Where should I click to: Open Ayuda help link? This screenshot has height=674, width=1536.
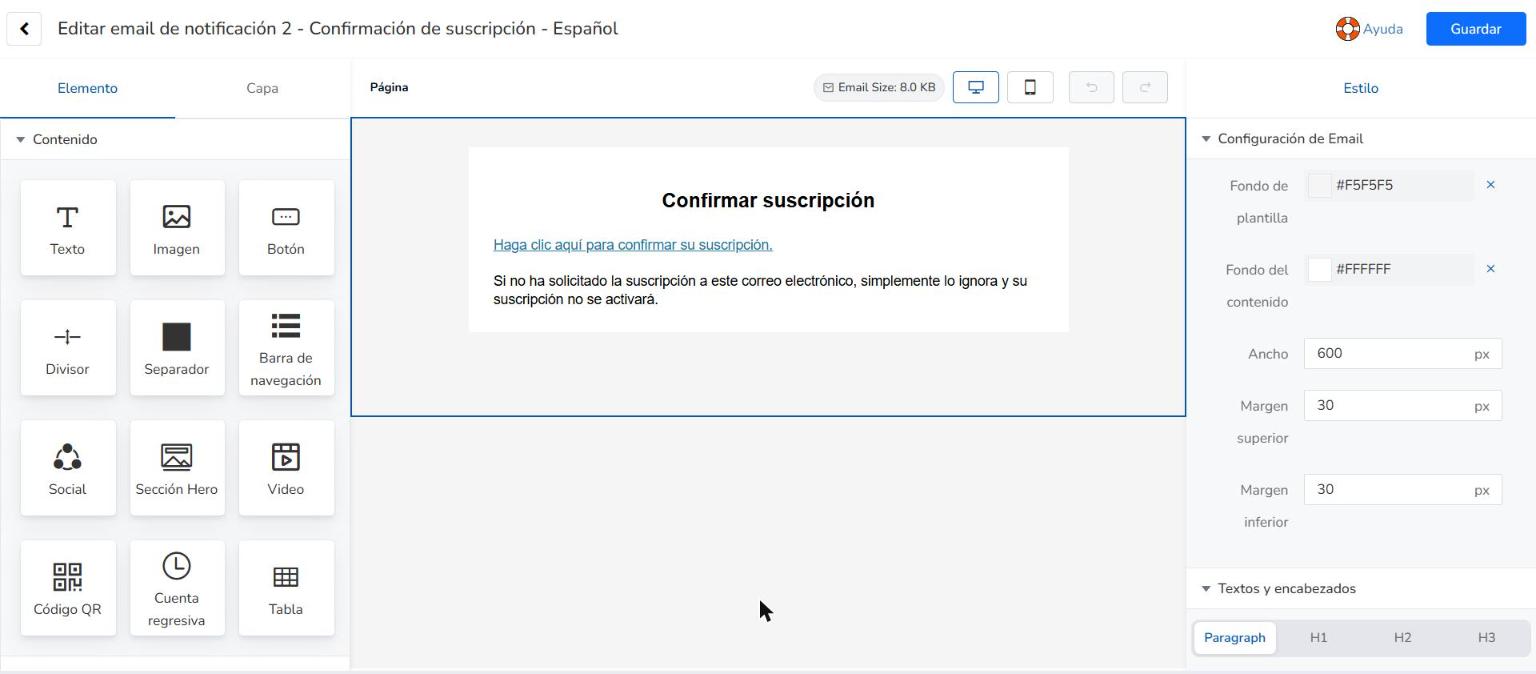point(1369,29)
